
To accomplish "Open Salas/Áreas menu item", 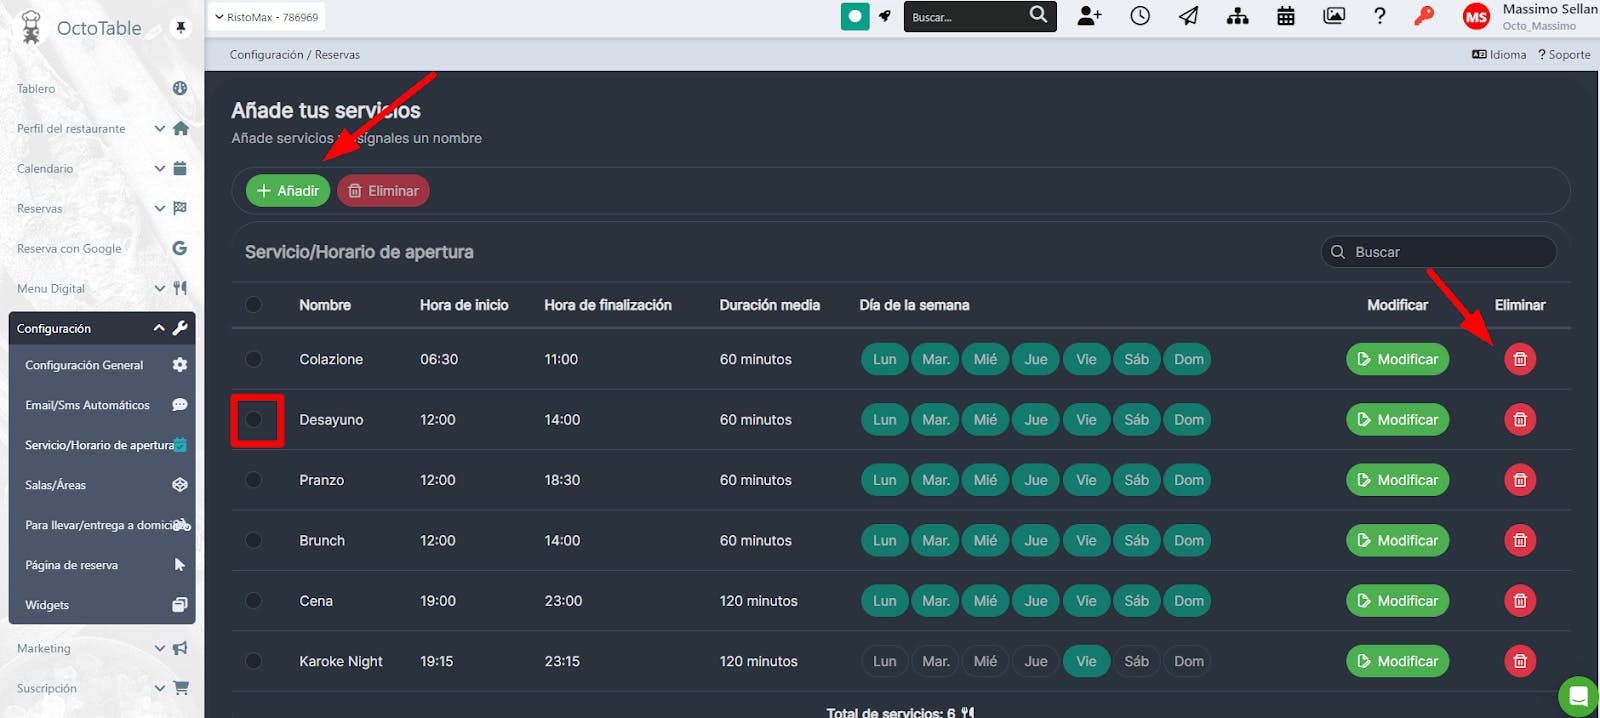I will [102, 485].
